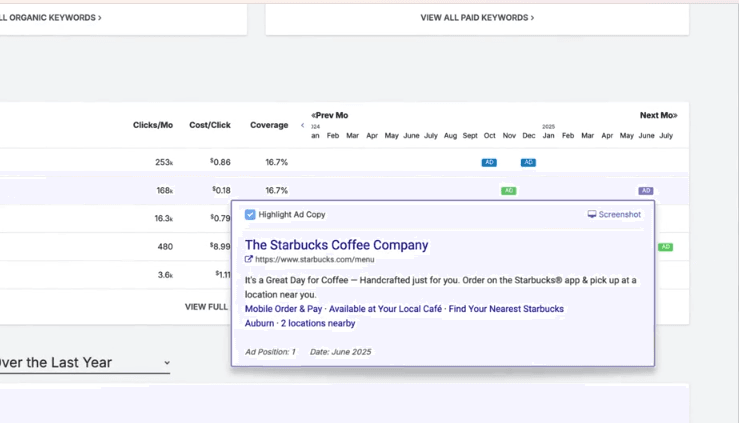739x423 pixels.
Task: Click the green AD badge under November
Action: click(509, 190)
